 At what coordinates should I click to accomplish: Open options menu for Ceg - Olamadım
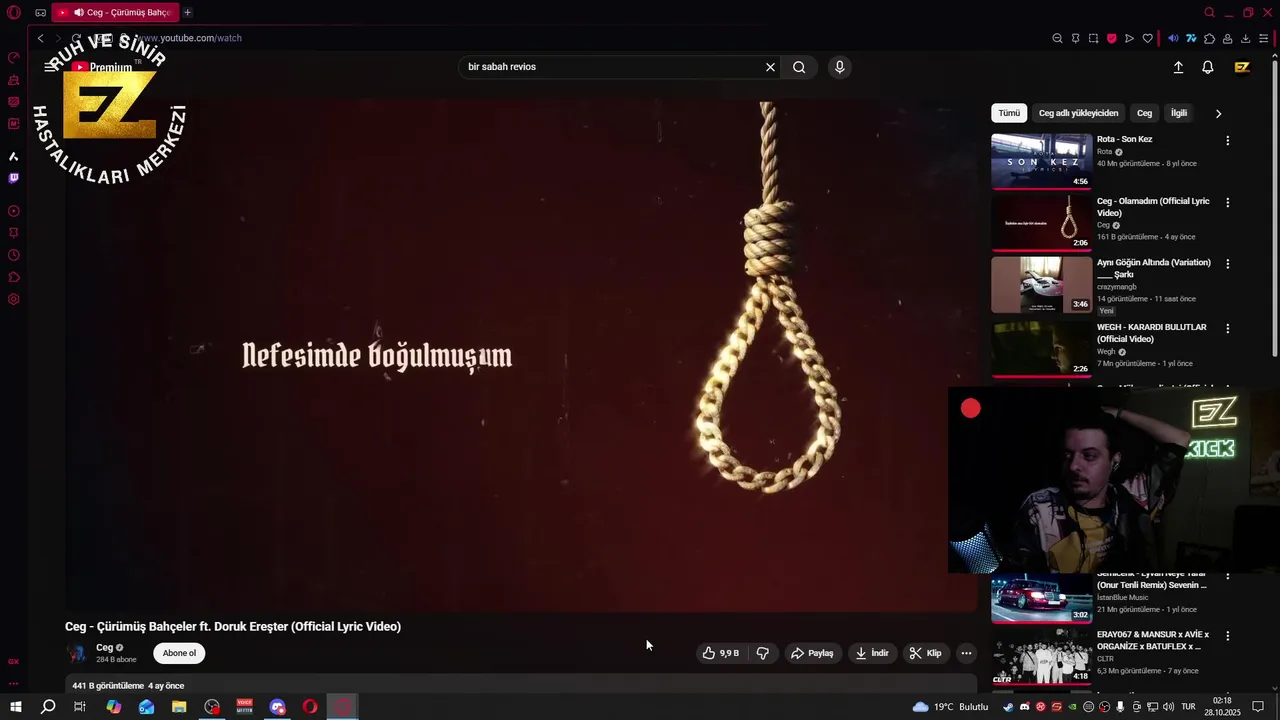point(1228,202)
